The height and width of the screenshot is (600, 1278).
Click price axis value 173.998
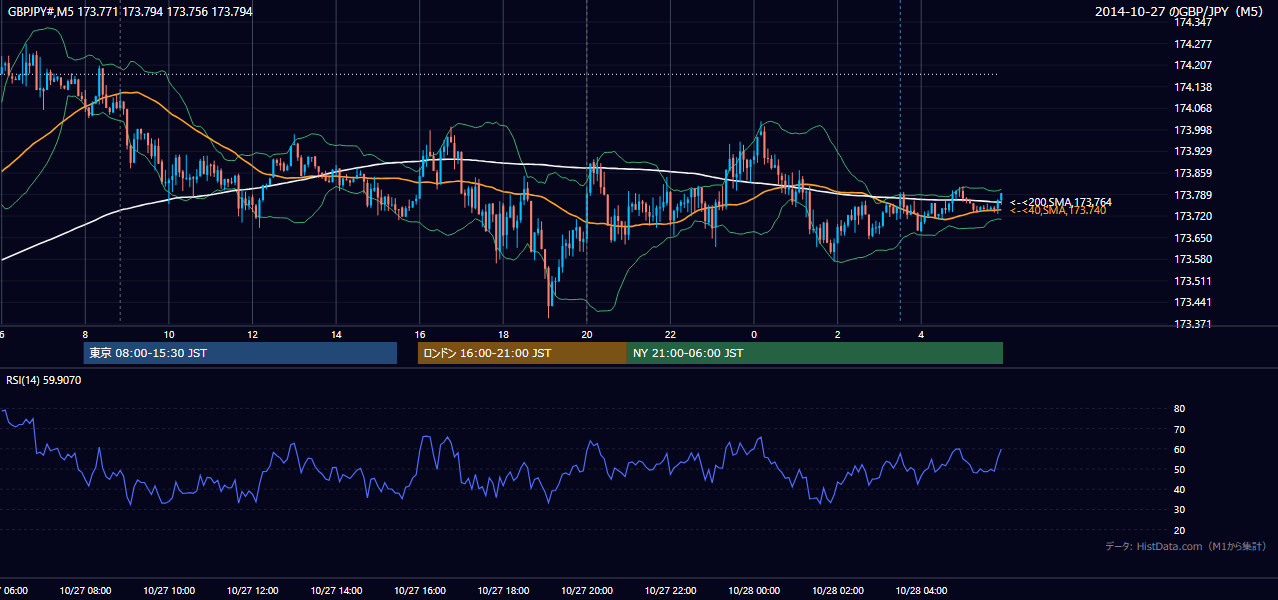click(1192, 130)
